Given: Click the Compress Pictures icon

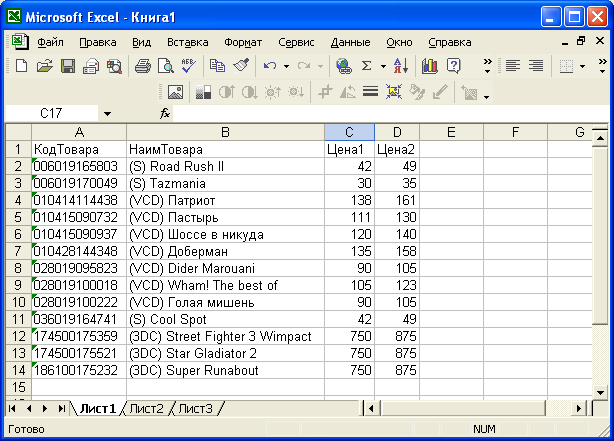Looking at the screenshot, I should point(394,92).
